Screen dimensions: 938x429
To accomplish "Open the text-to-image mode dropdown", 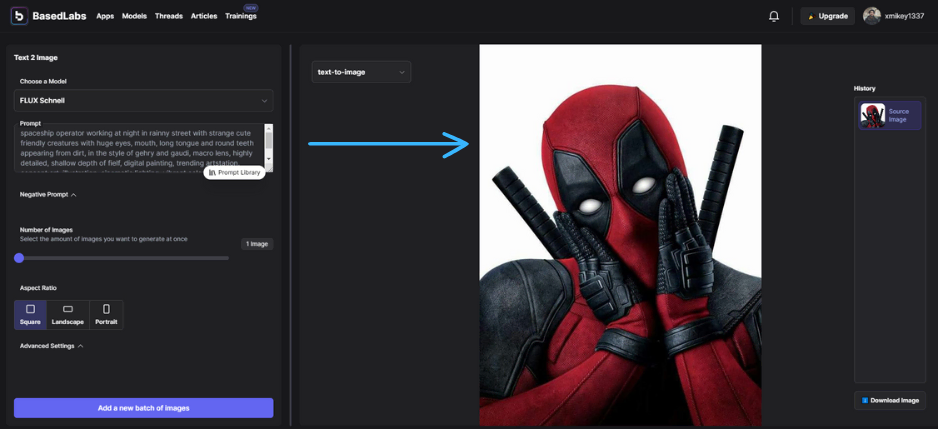I will click(361, 72).
